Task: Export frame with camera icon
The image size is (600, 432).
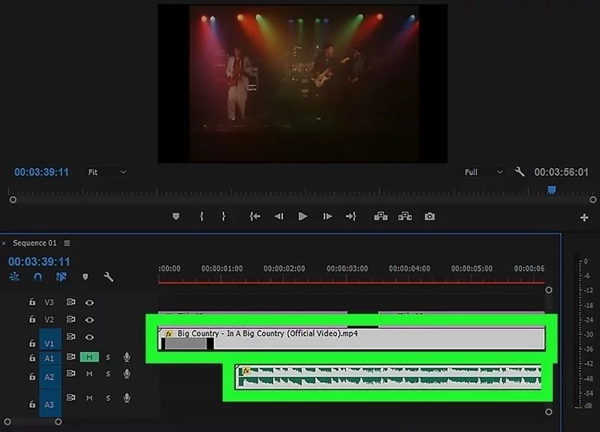Action: pos(430,217)
